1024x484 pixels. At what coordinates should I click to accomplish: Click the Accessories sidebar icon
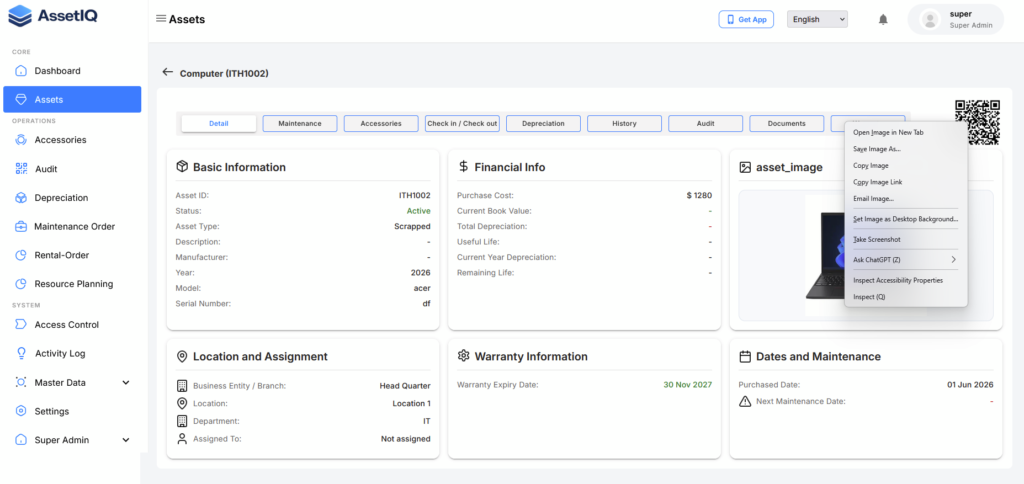[x=21, y=140]
